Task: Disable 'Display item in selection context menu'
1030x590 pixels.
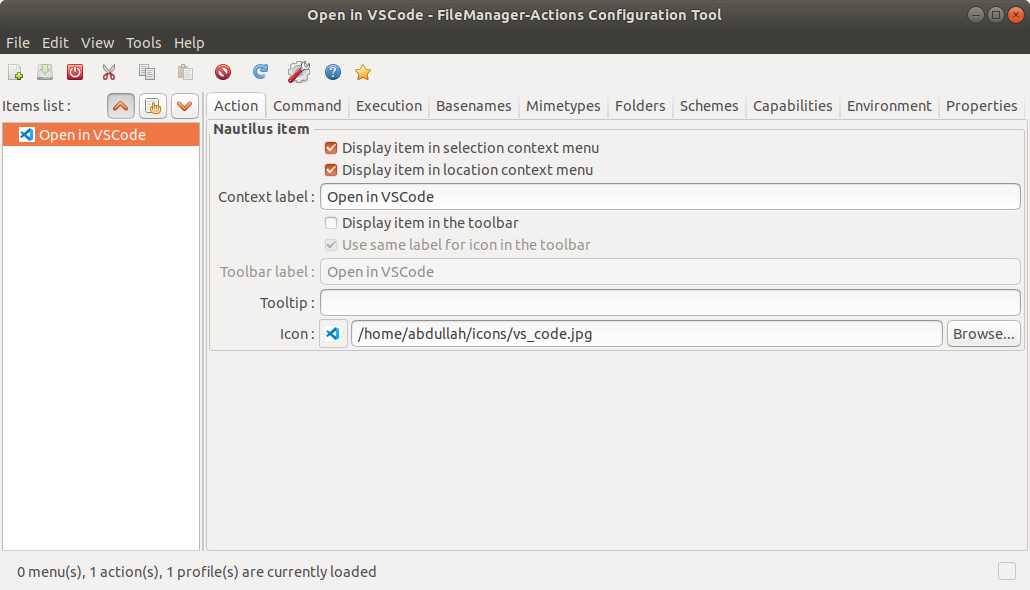Action: click(x=331, y=147)
